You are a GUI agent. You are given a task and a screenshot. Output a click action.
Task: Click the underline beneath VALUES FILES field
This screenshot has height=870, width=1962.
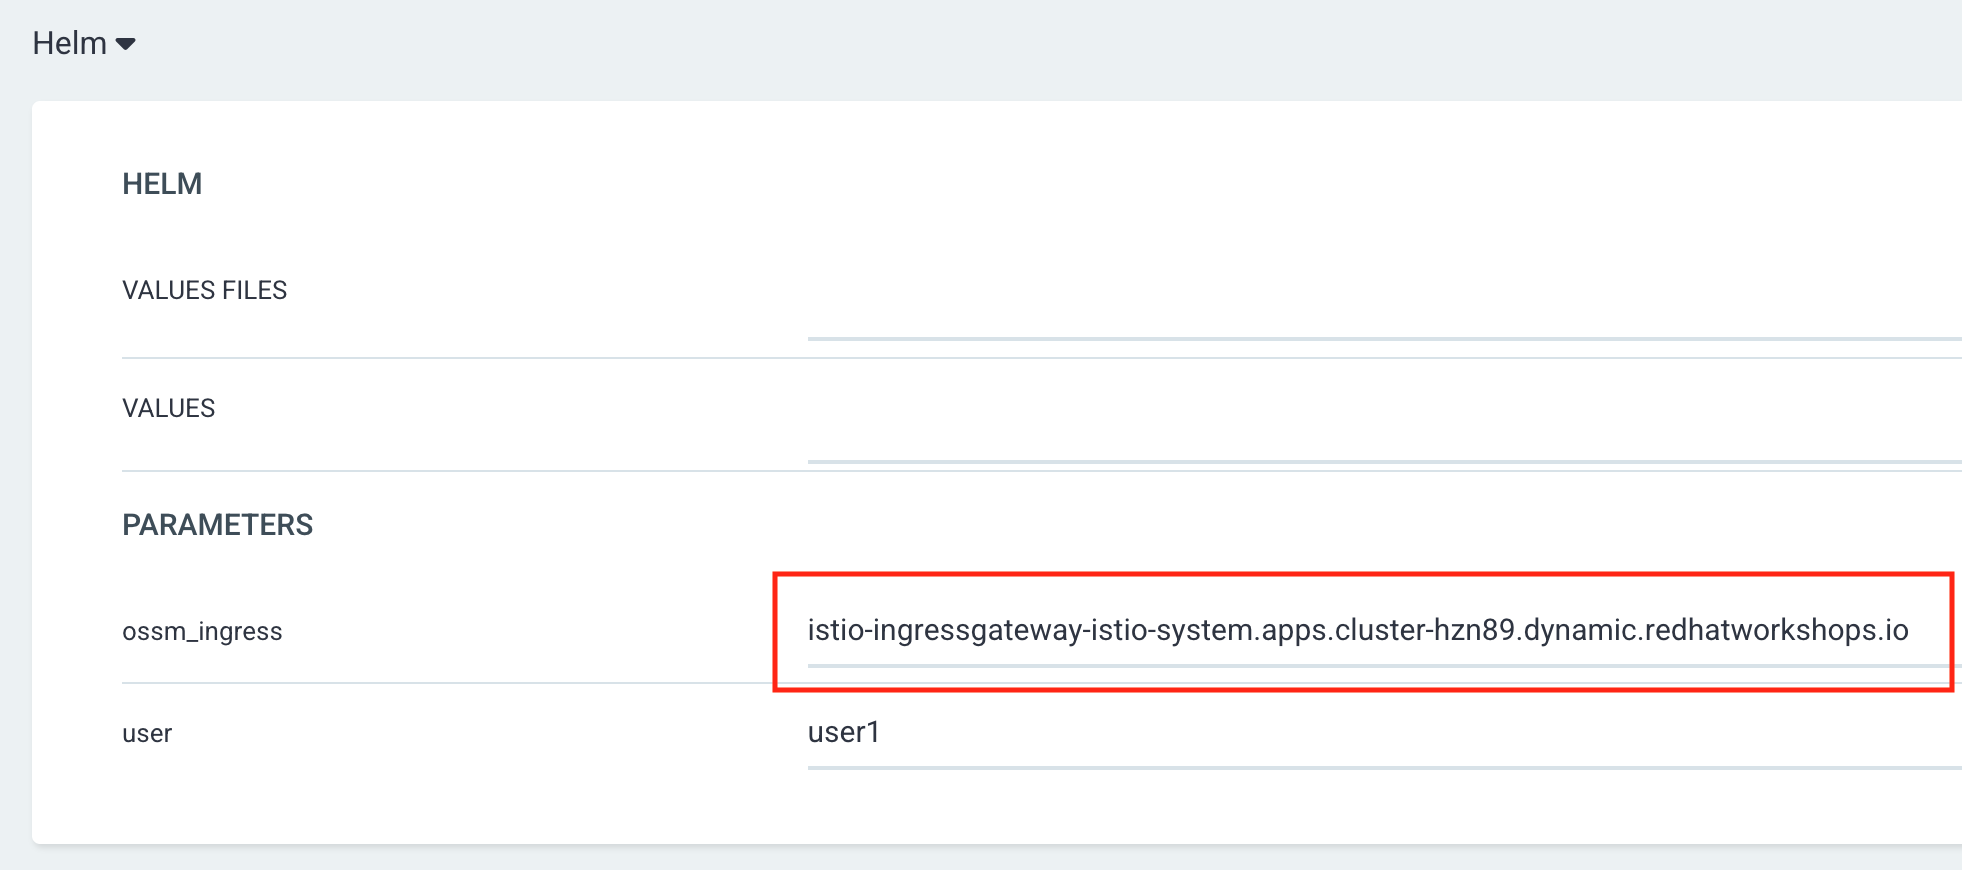1384,339
